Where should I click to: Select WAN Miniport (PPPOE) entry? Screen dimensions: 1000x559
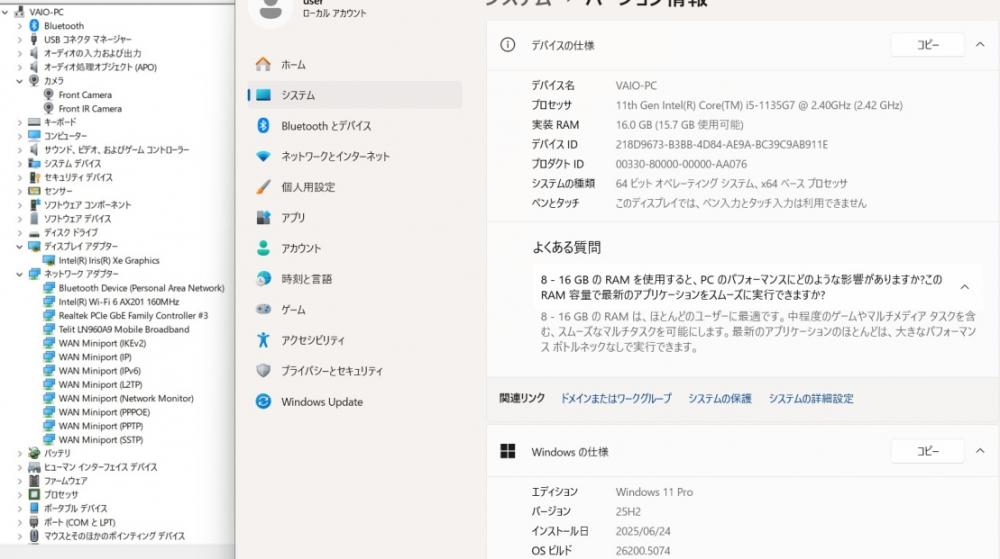point(104,412)
